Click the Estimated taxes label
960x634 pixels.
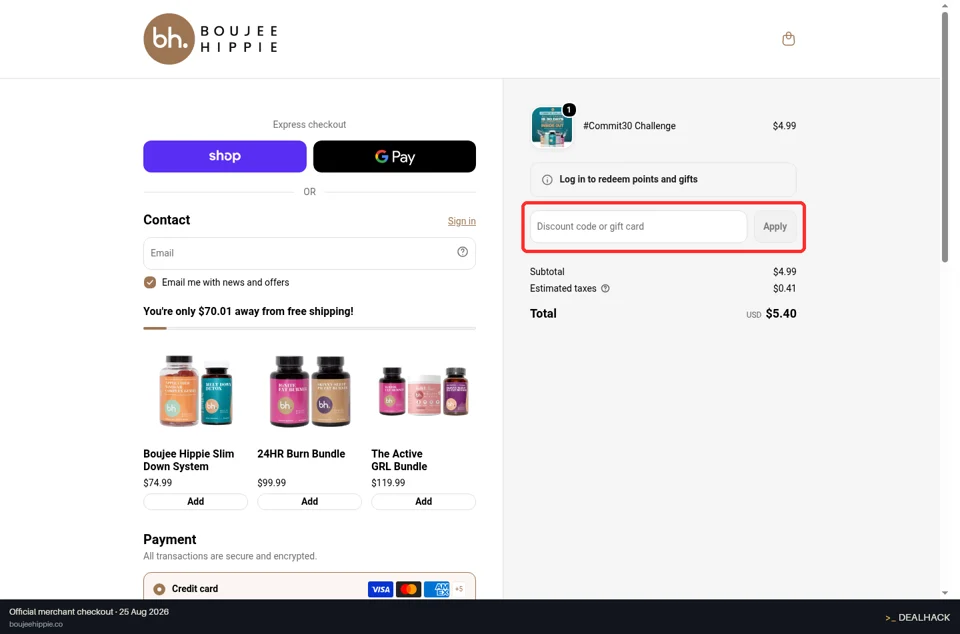click(x=563, y=288)
